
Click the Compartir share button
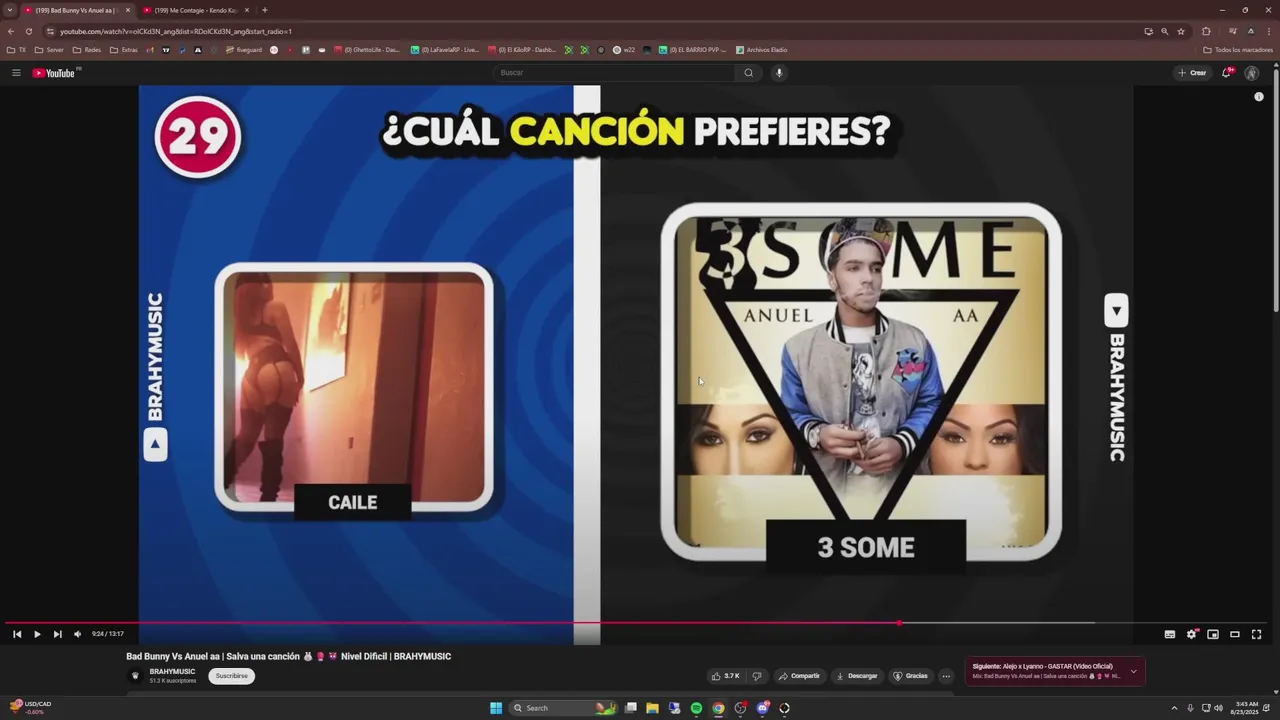pos(799,676)
